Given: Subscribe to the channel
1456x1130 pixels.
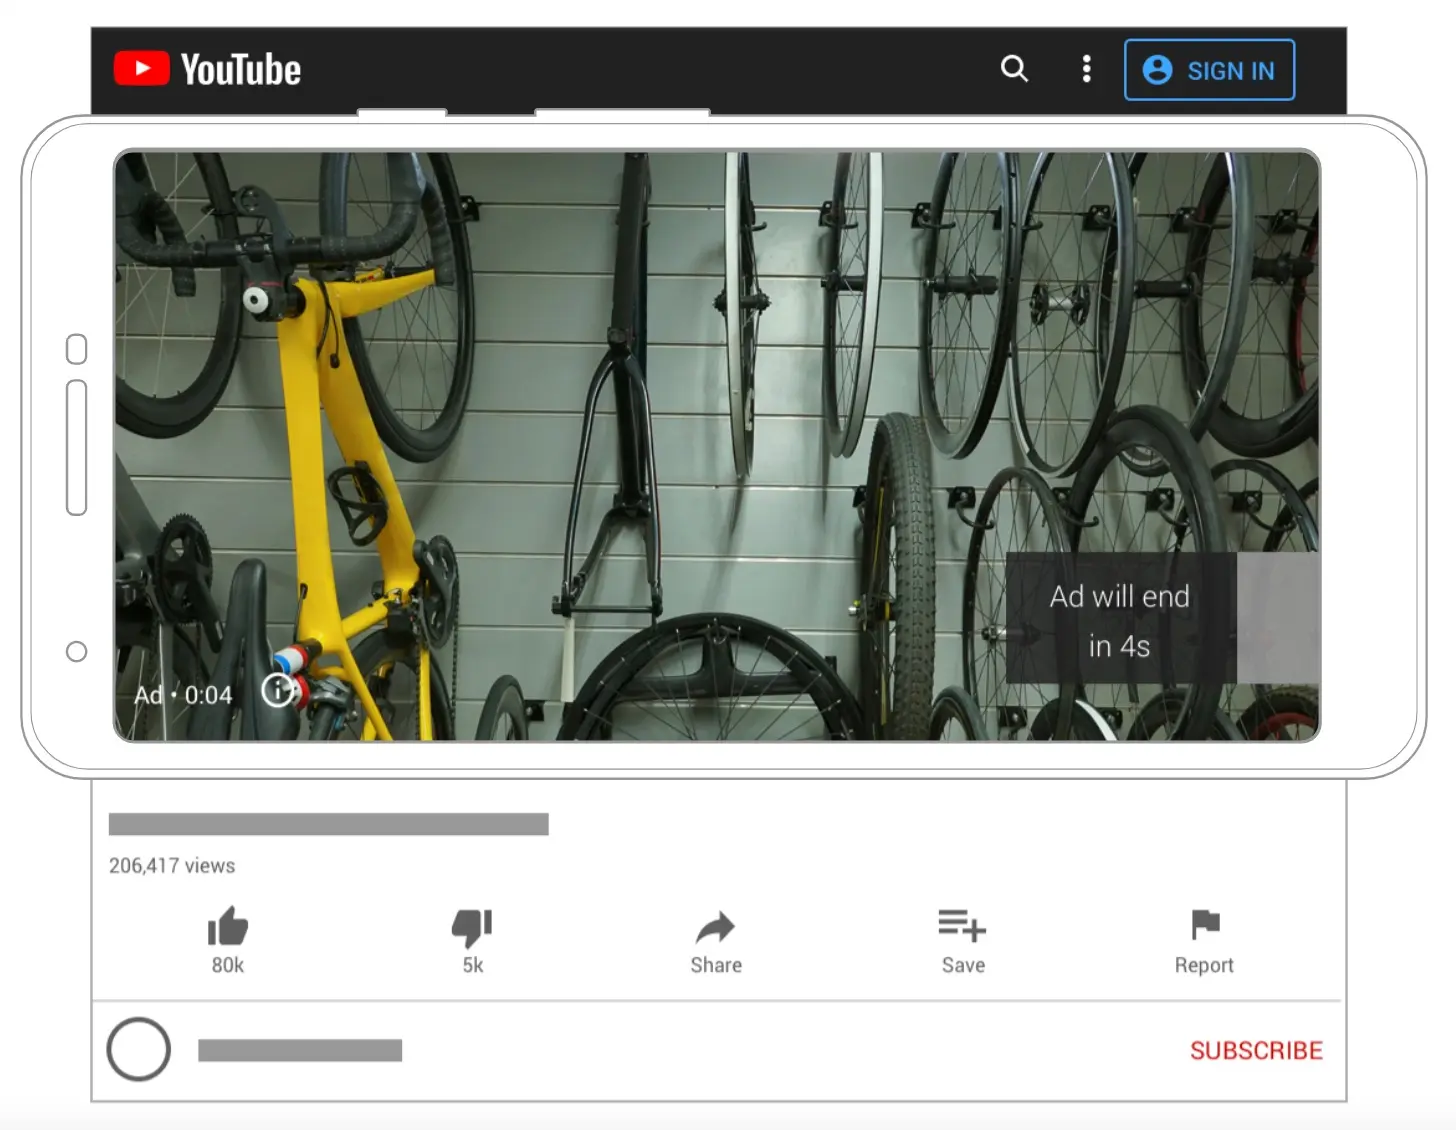Looking at the screenshot, I should click(1256, 1050).
